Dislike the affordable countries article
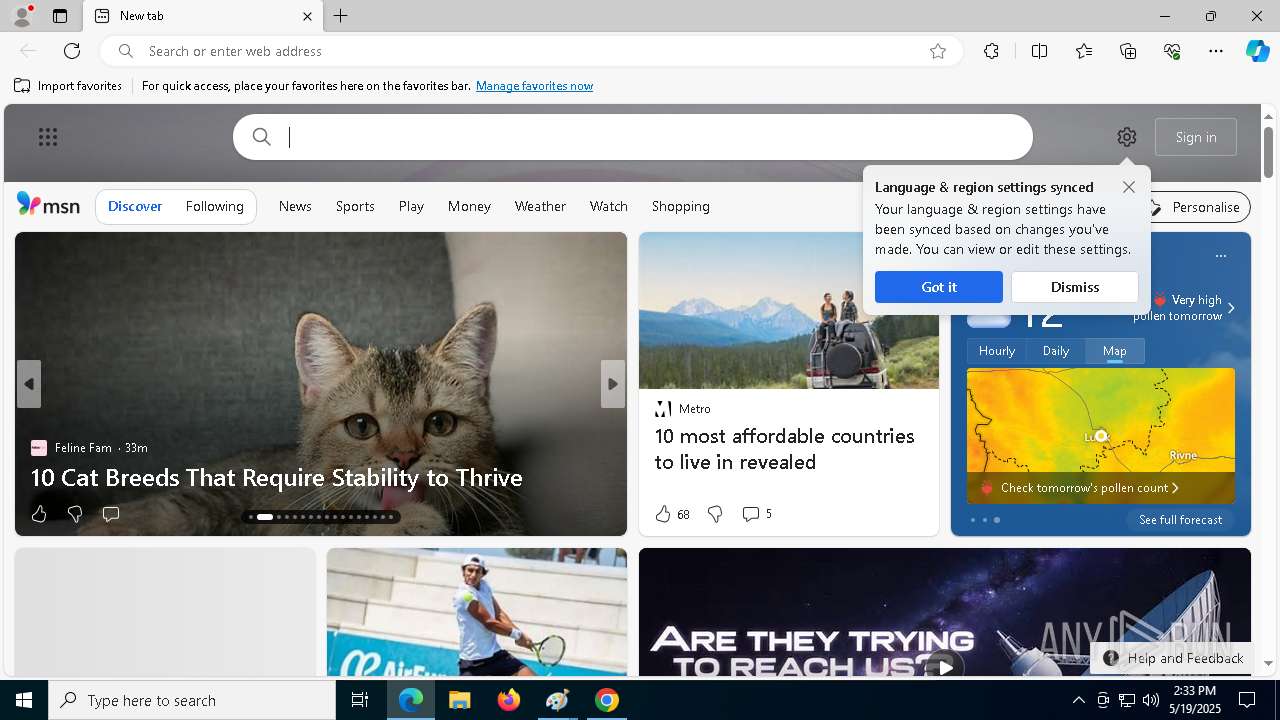1280x720 pixels. point(715,514)
